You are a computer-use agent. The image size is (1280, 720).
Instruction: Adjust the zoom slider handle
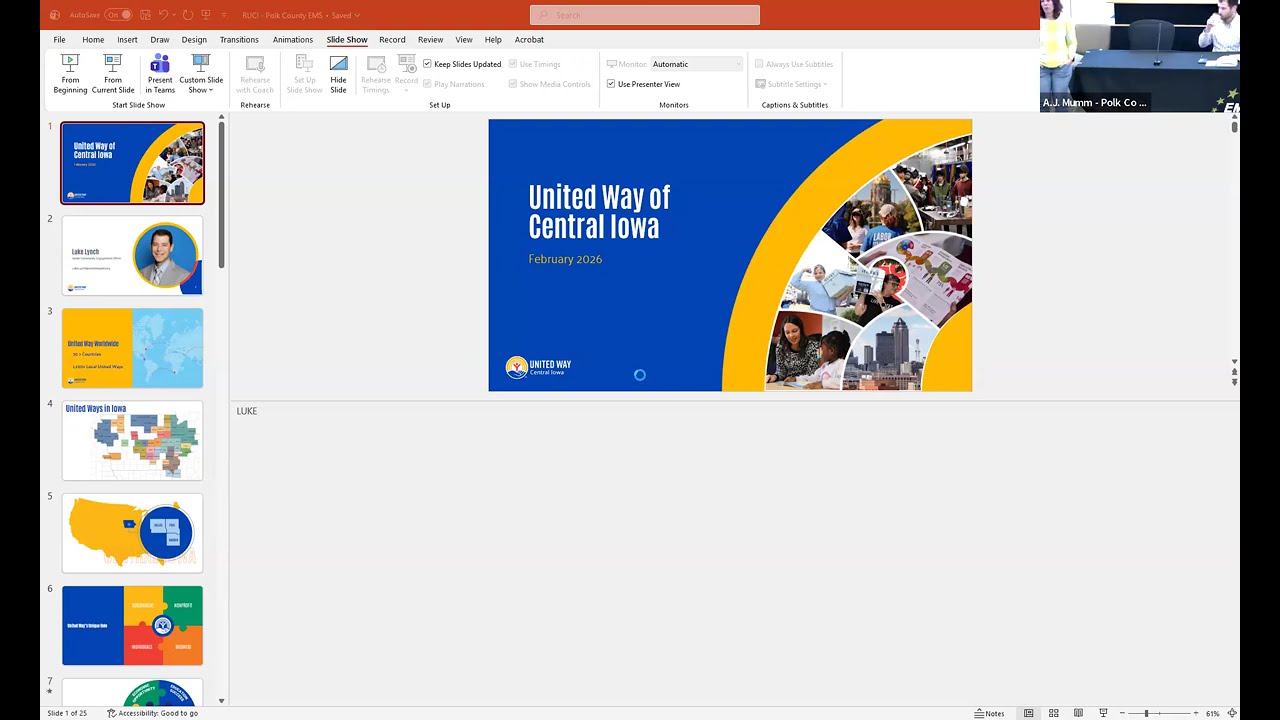click(x=1147, y=713)
